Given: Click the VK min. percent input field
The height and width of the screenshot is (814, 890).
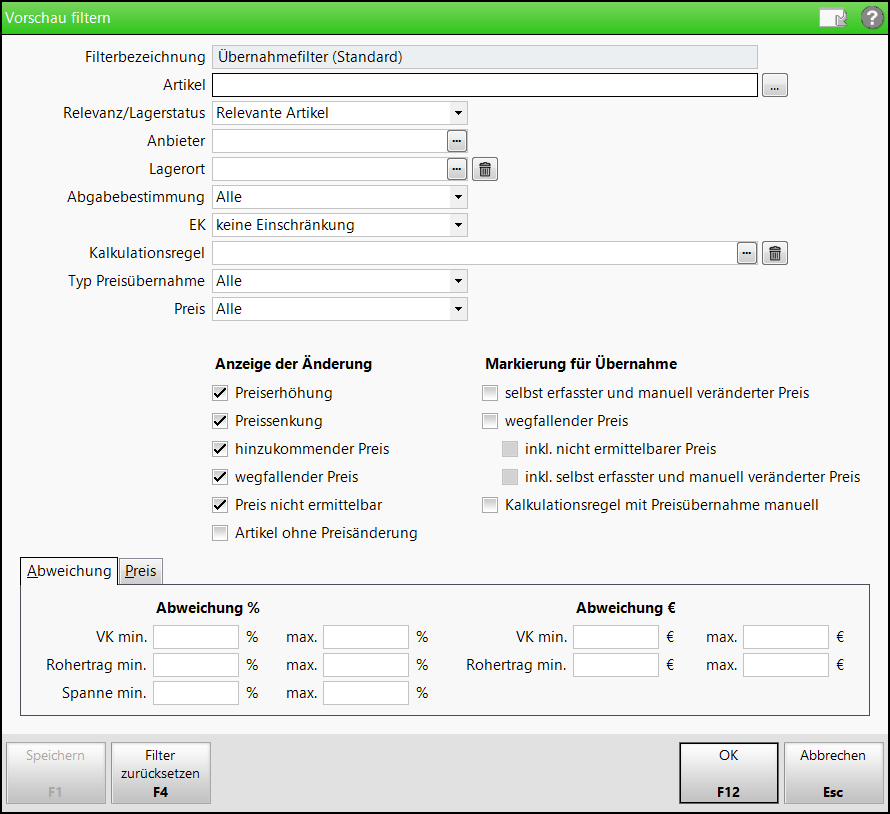Looking at the screenshot, I should 196,637.
